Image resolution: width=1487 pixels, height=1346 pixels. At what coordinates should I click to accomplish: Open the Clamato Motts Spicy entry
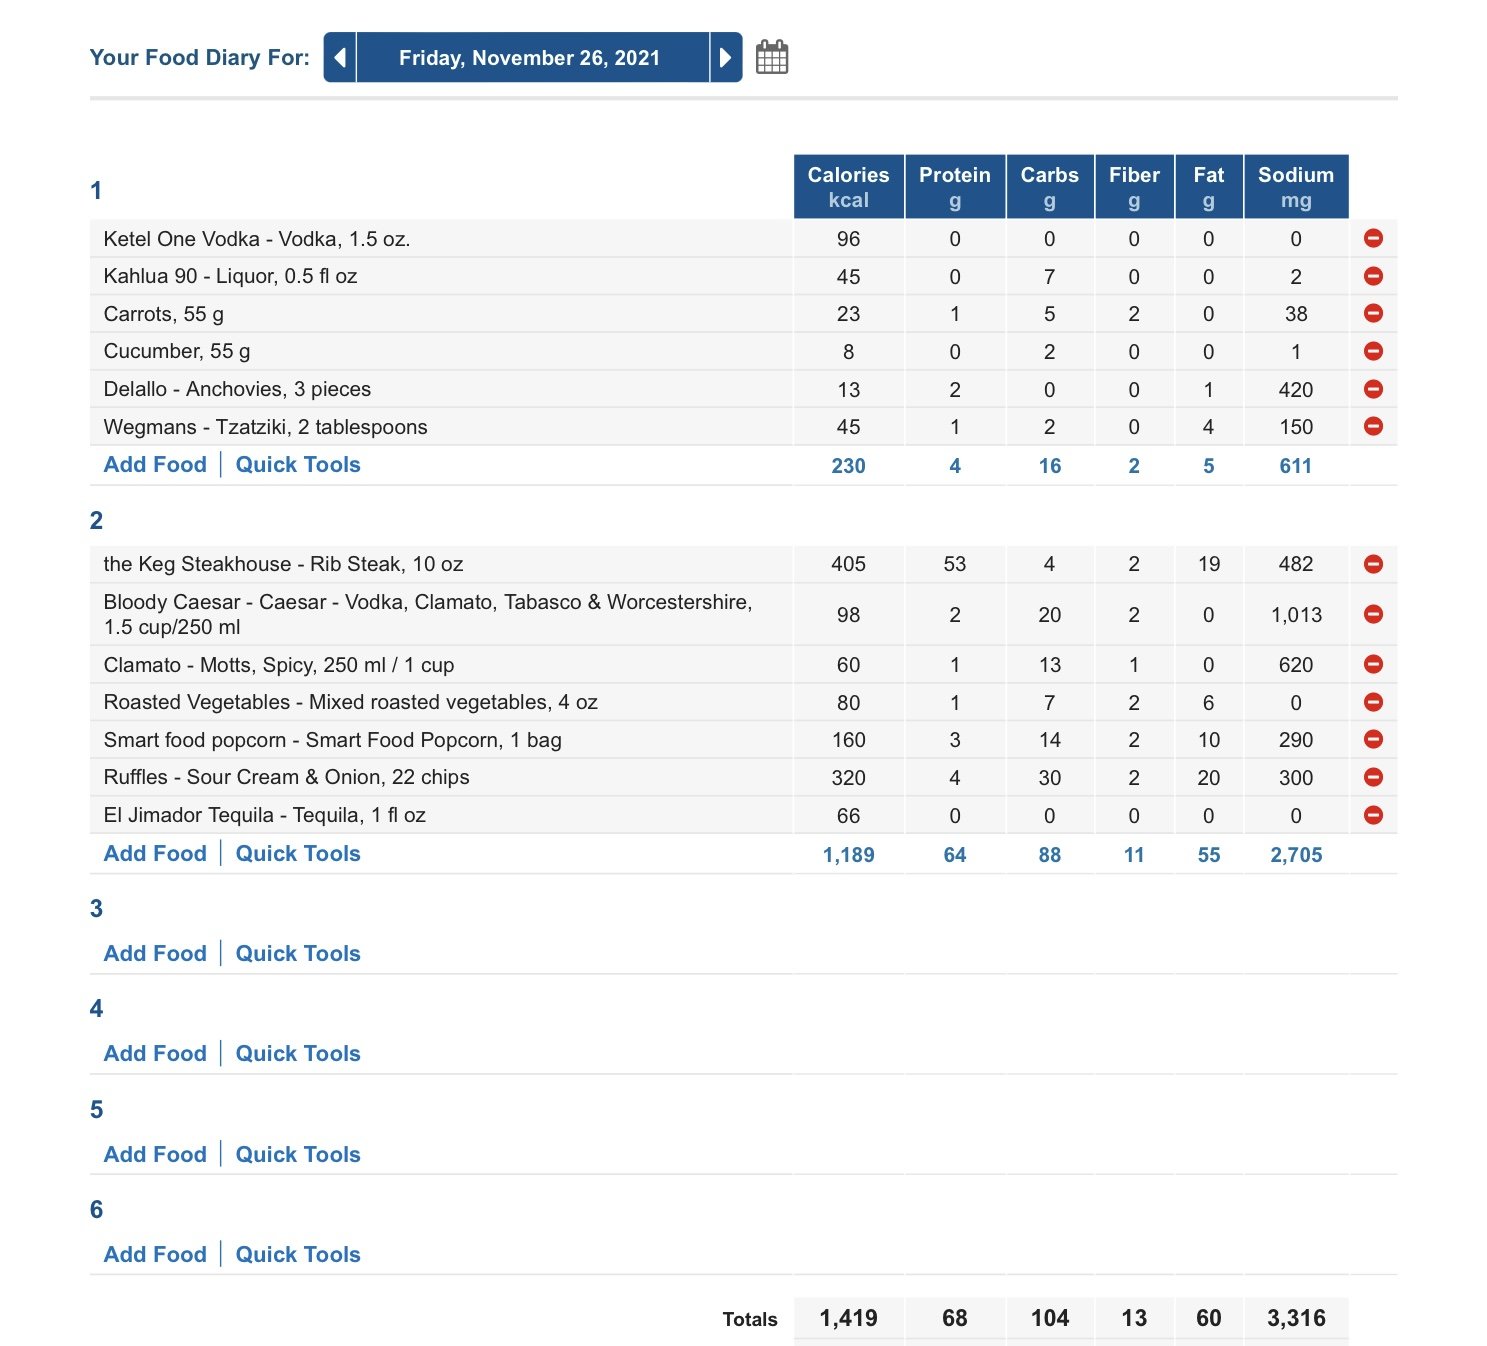pos(279,665)
